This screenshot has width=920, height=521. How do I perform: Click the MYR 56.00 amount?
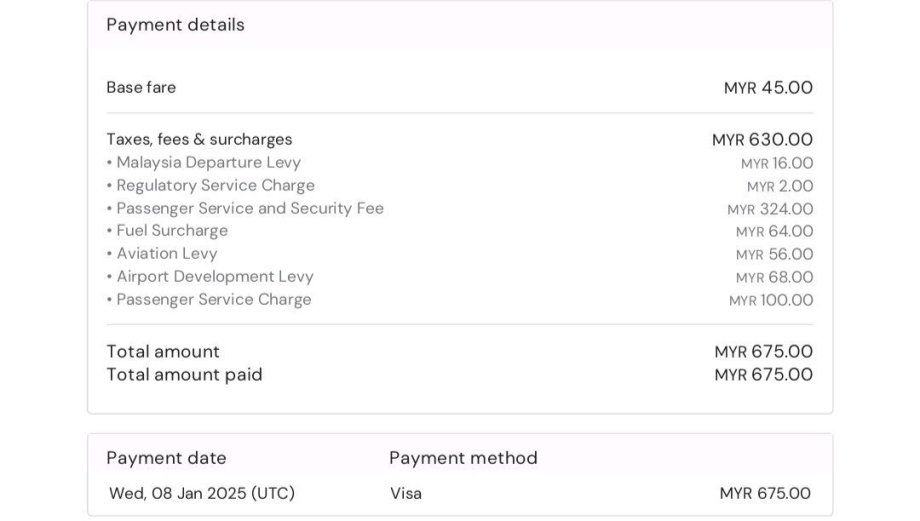pos(774,254)
